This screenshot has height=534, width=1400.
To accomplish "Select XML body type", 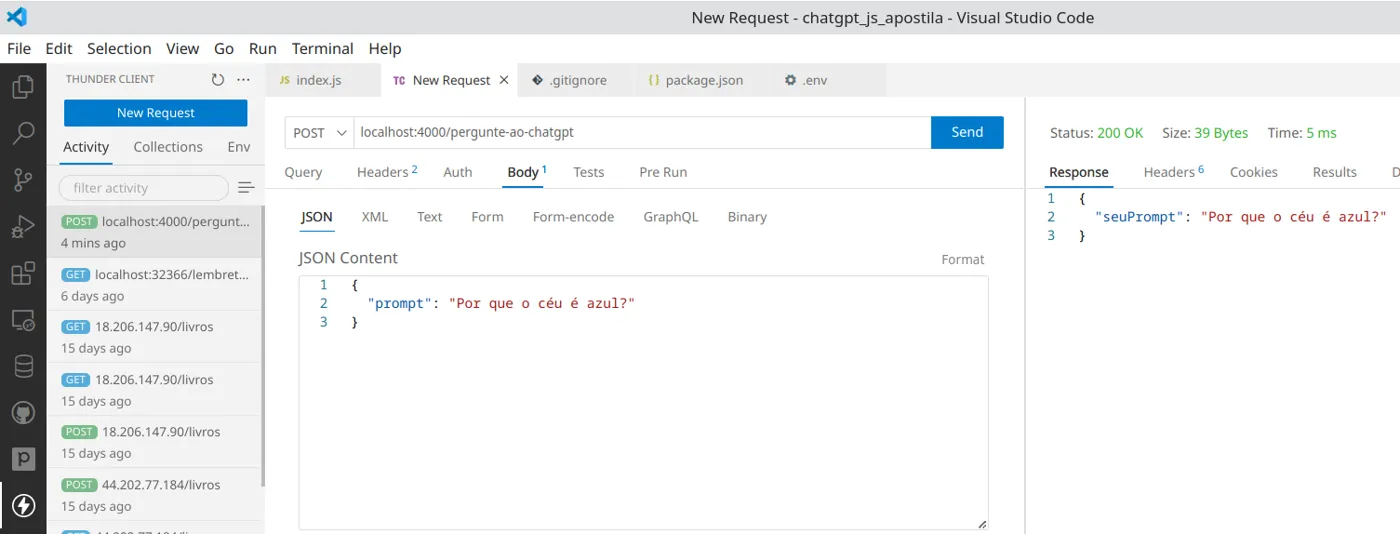I will [375, 217].
